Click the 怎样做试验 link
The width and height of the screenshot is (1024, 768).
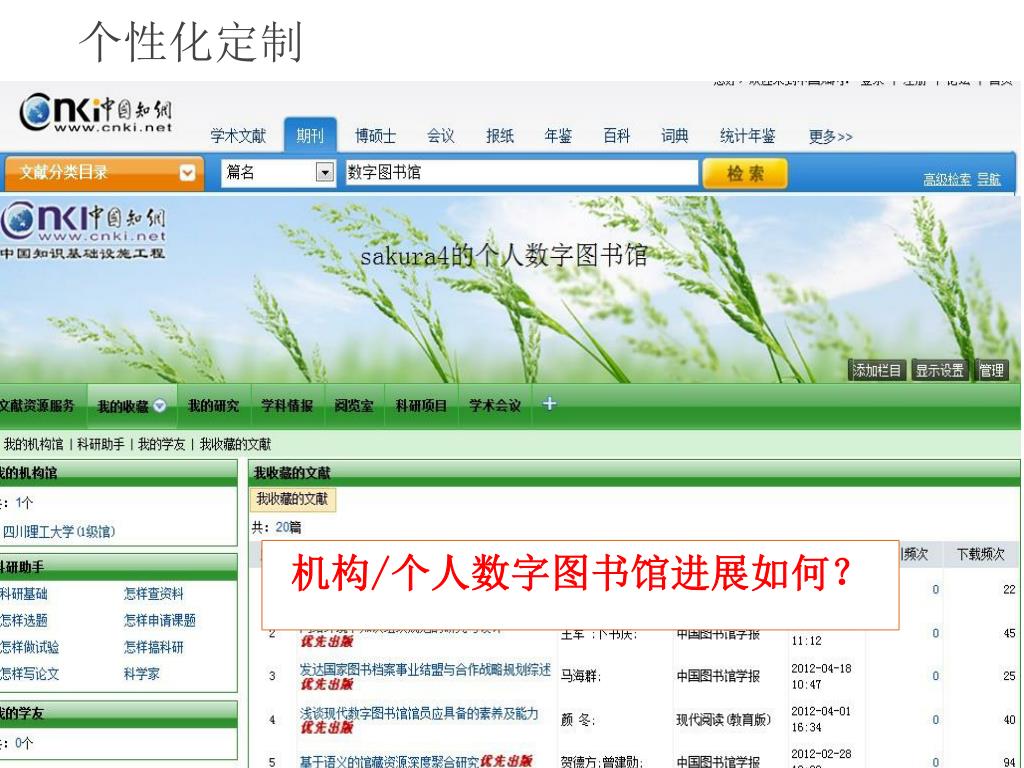click(29, 647)
